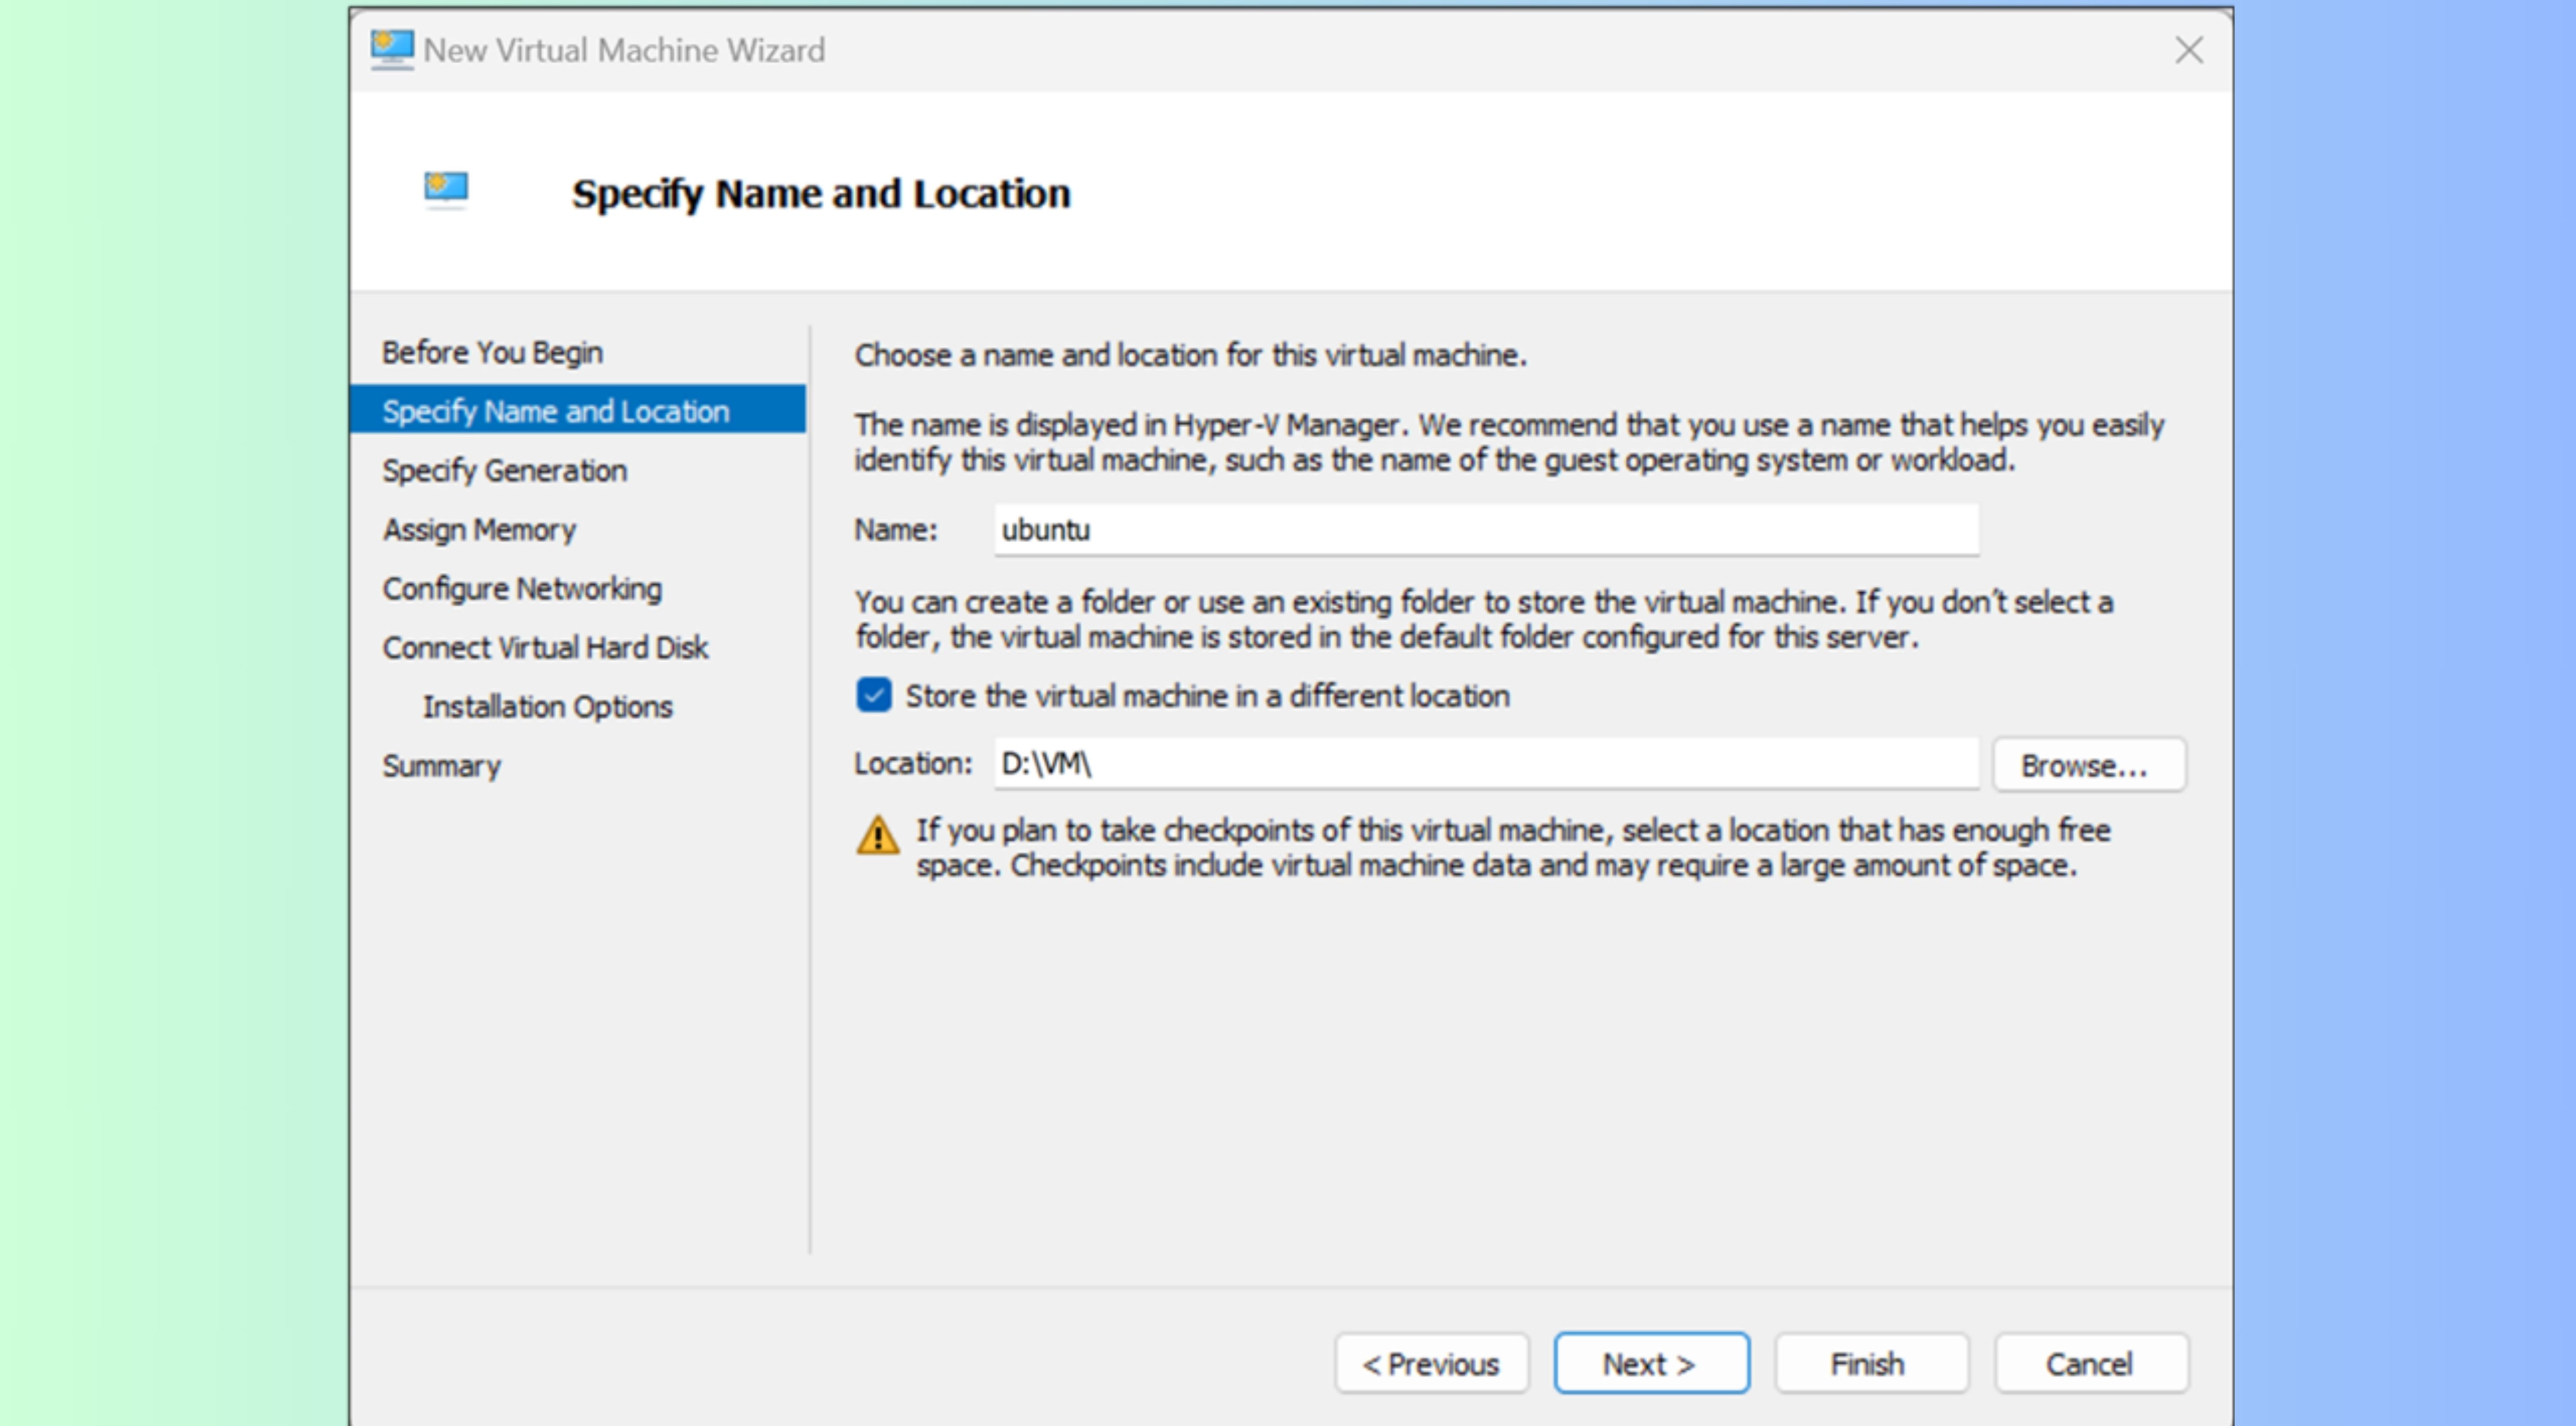Click the checkpoint free space warning text
The width and height of the screenshot is (2576, 1426).
(1513, 847)
